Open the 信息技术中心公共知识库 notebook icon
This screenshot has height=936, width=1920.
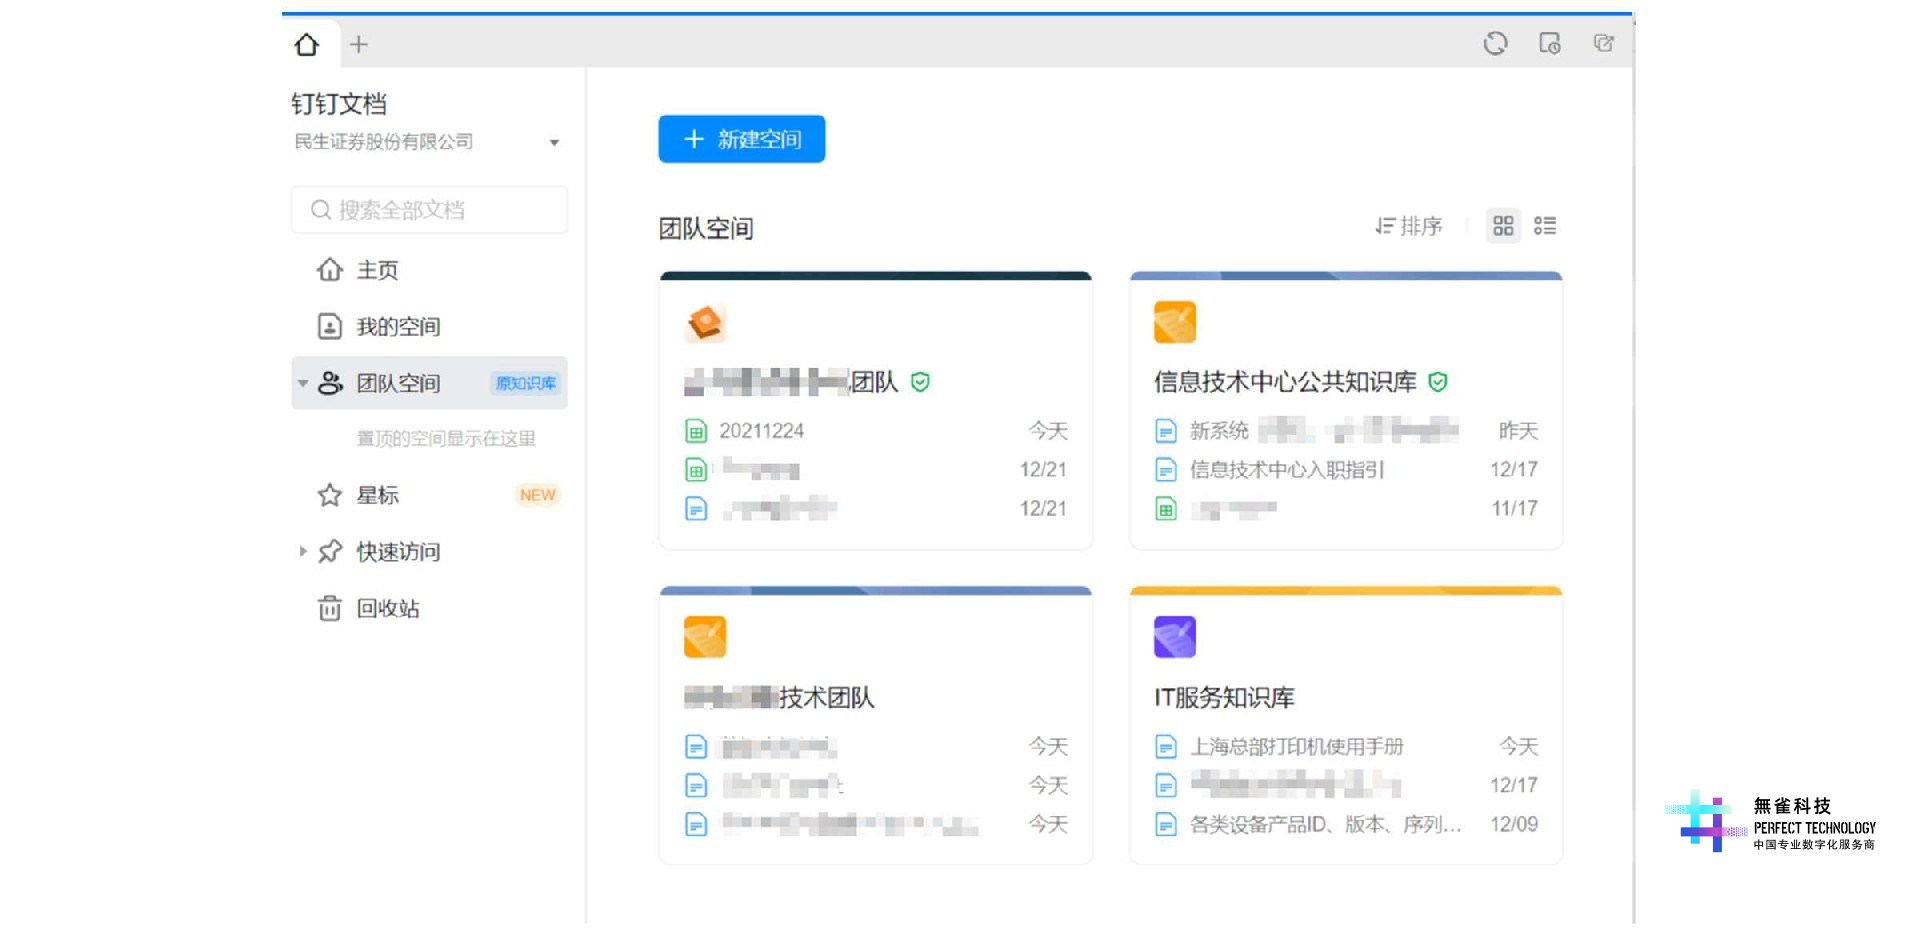[1175, 323]
